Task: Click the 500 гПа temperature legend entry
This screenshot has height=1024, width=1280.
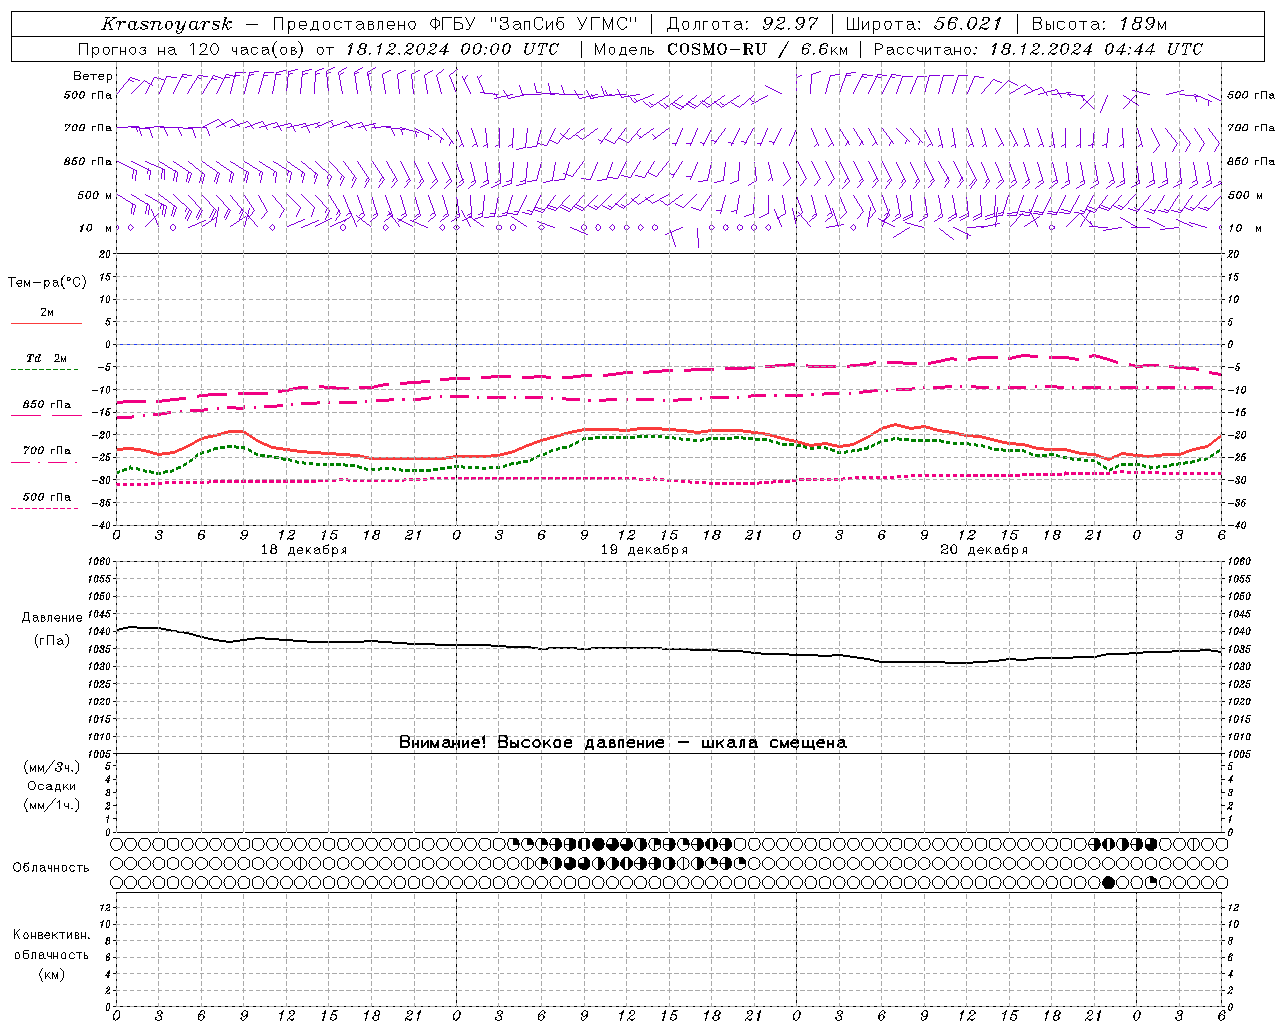Action: pyautogui.click(x=47, y=497)
